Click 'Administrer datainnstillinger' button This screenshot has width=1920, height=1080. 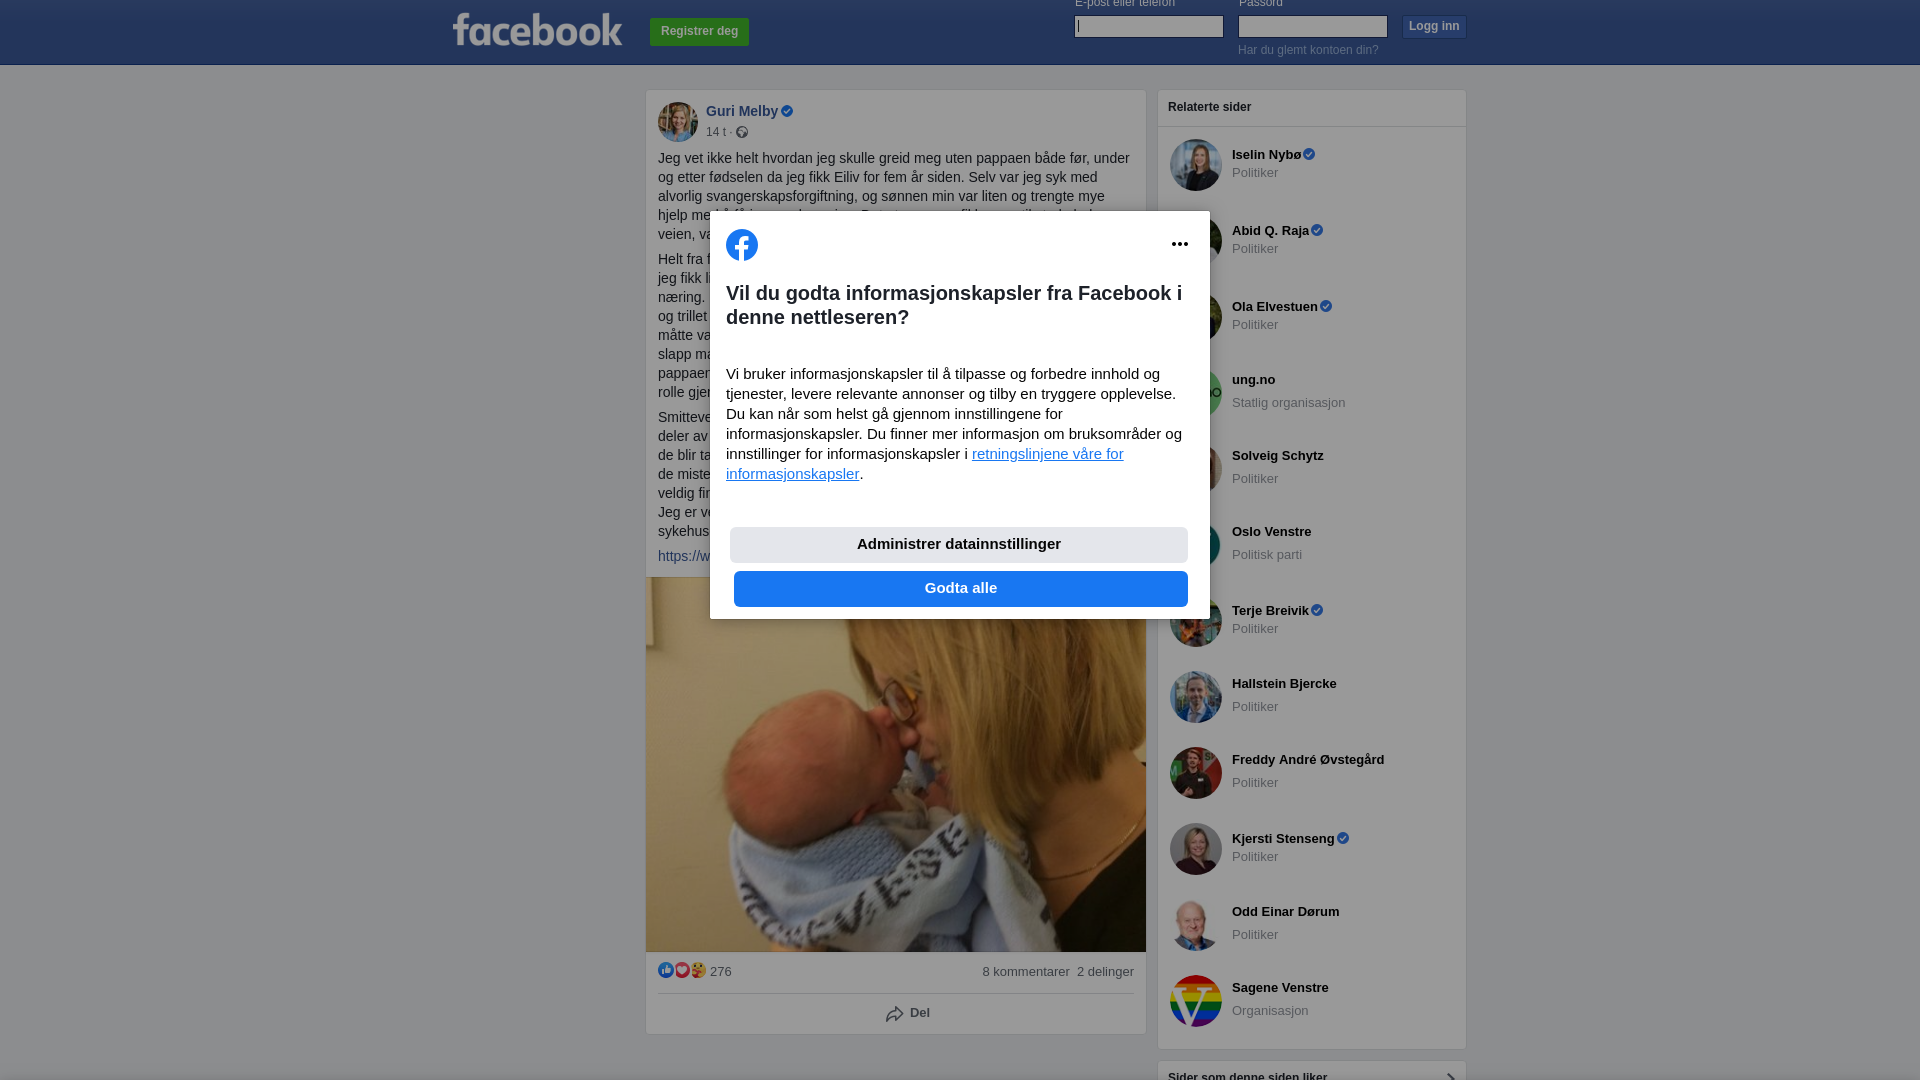pos(958,545)
